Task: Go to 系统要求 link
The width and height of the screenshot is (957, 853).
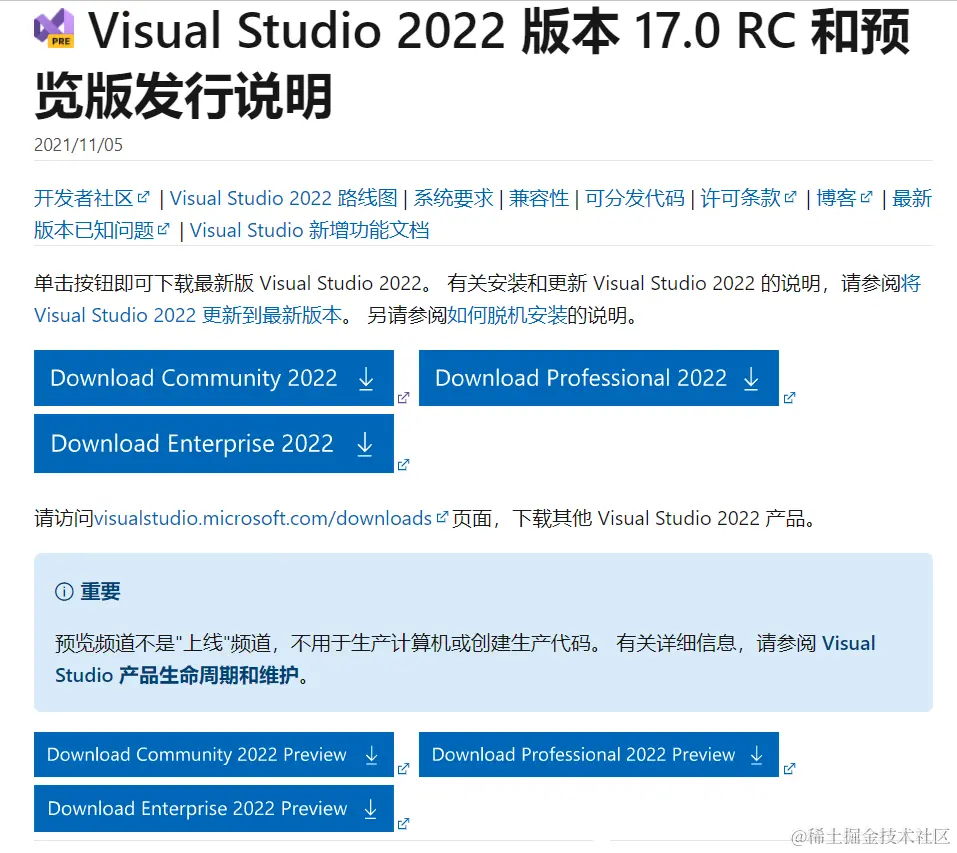Action: (x=453, y=198)
